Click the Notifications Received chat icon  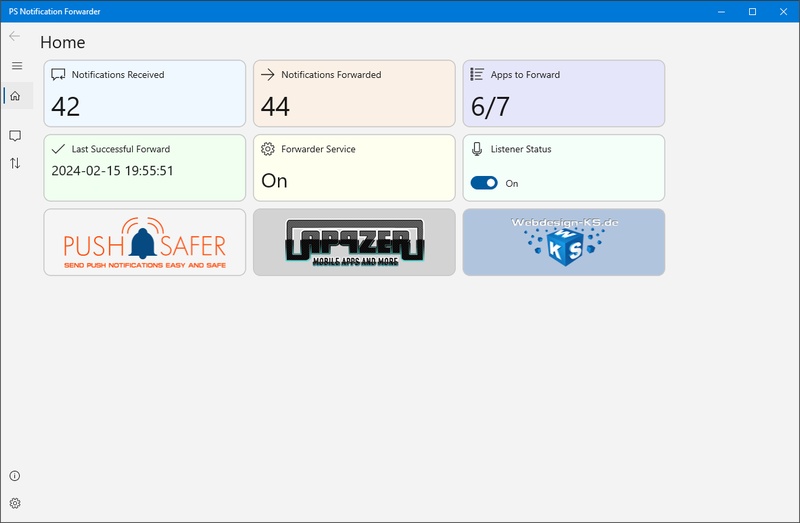point(58,75)
